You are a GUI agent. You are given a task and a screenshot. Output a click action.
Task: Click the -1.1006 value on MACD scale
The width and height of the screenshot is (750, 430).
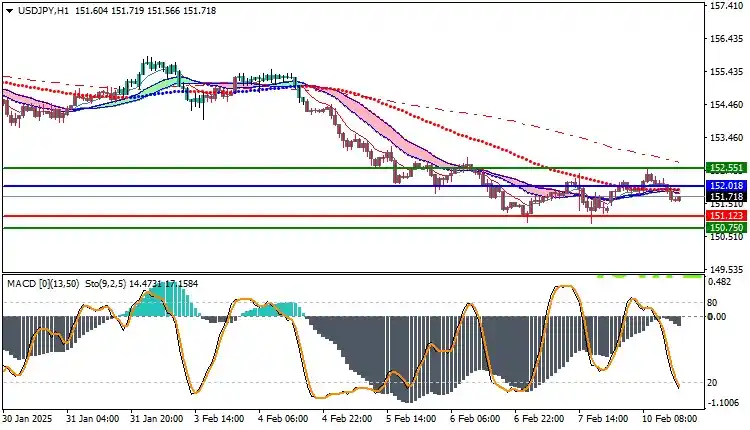coord(724,403)
